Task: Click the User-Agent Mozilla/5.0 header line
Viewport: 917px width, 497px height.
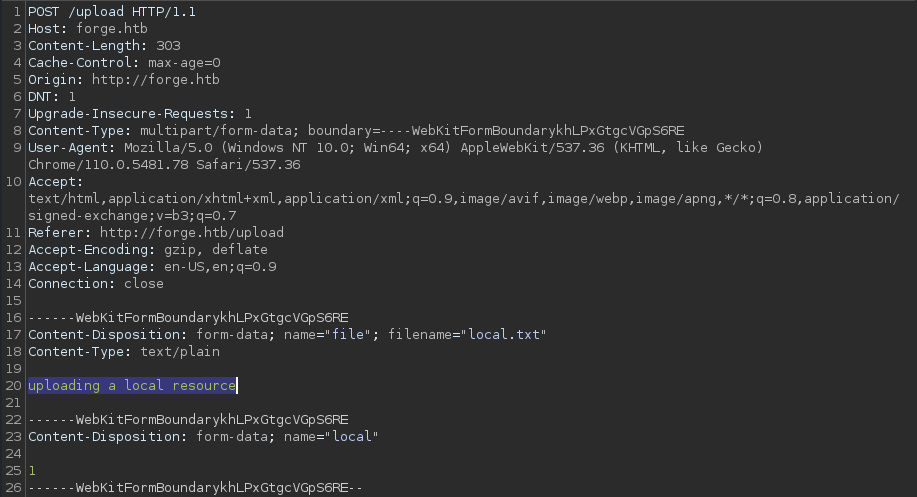Action: pyautogui.click(x=395, y=147)
